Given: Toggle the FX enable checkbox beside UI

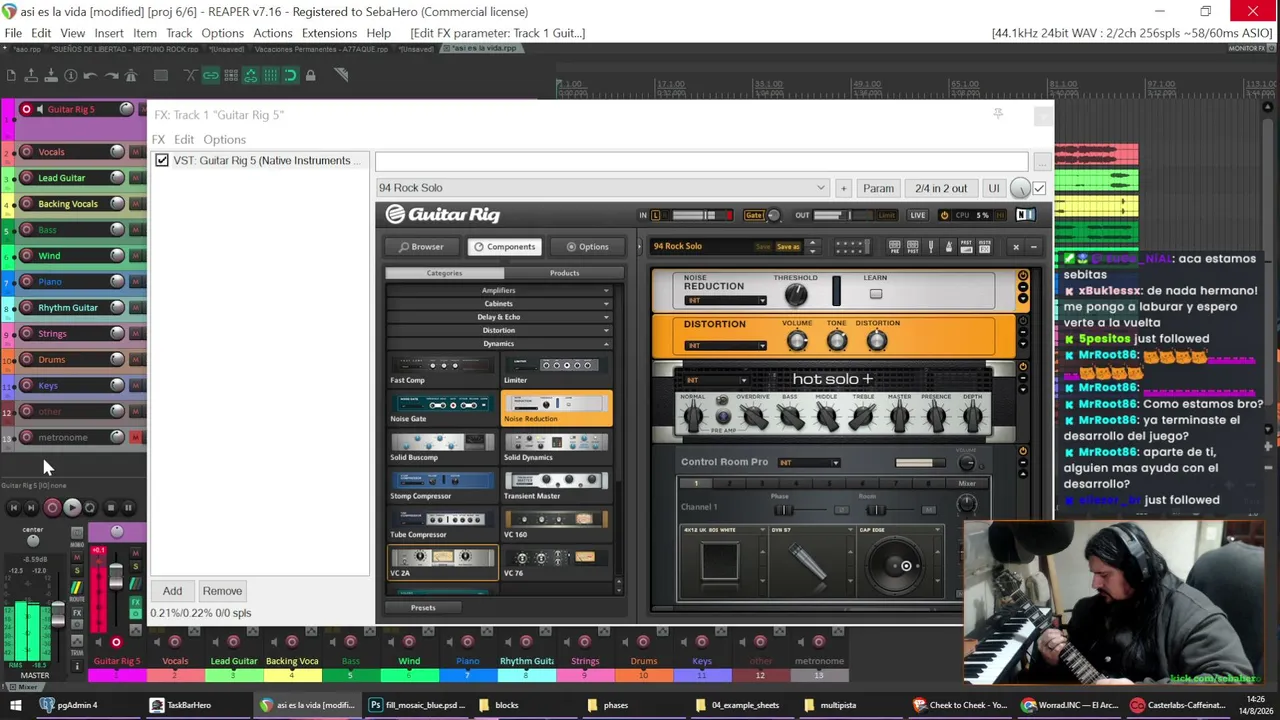Looking at the screenshot, I should pyautogui.click(x=1039, y=188).
